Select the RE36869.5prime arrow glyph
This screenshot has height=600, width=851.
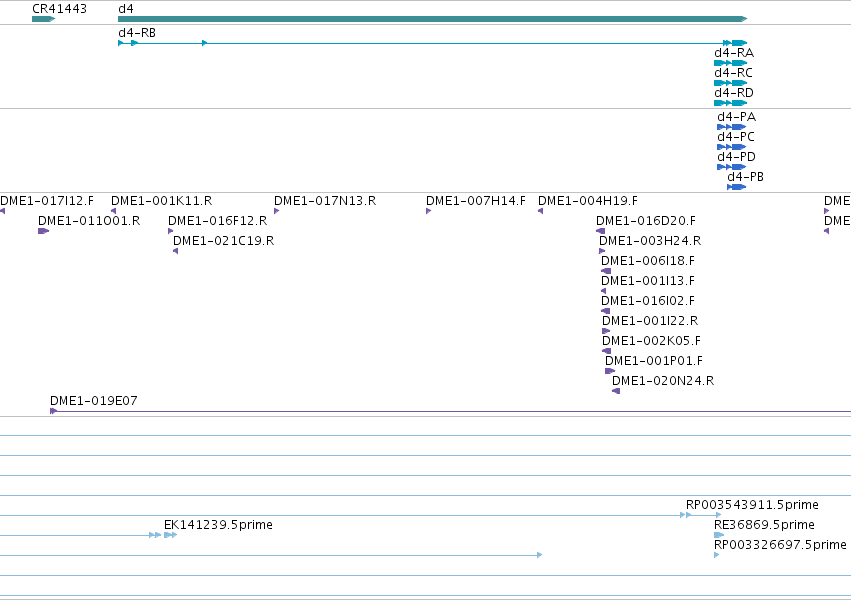[x=719, y=535]
